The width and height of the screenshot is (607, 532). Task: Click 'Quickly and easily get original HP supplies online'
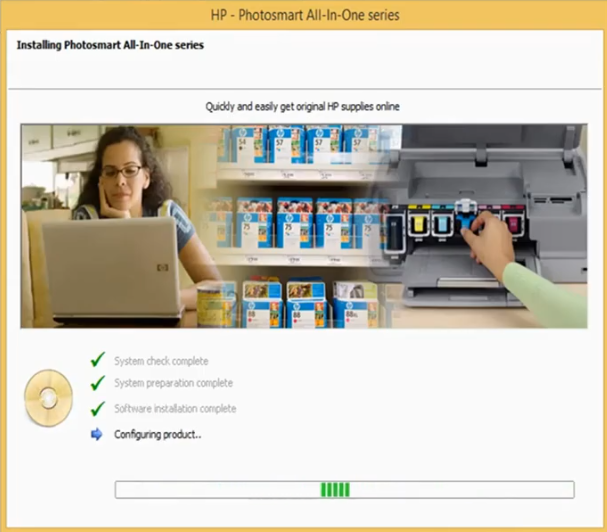pos(302,106)
